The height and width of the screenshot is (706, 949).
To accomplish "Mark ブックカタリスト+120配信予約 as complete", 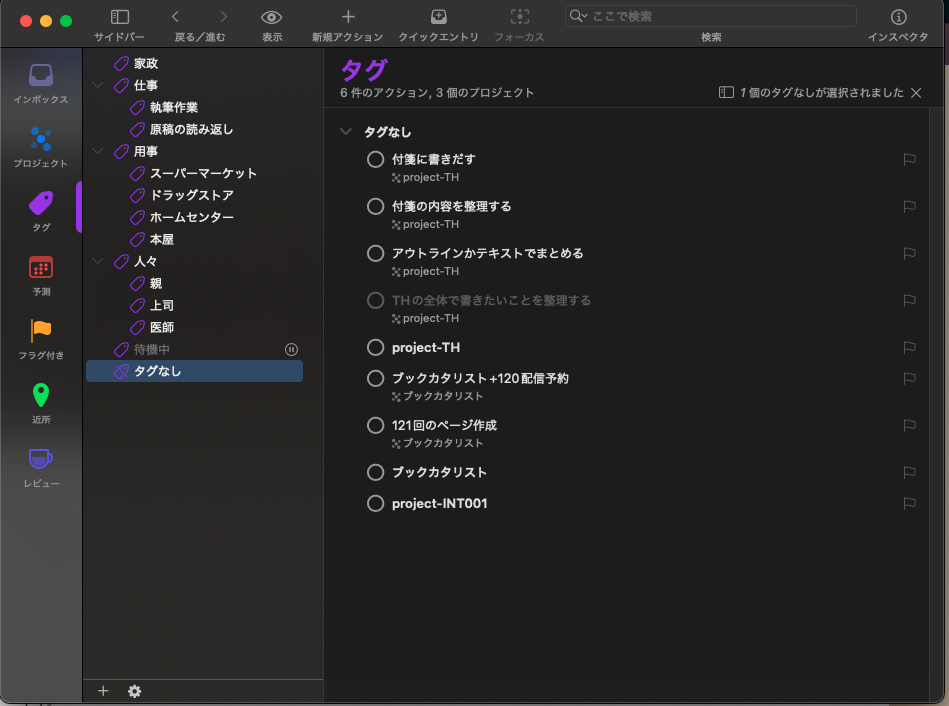I will 375,378.
